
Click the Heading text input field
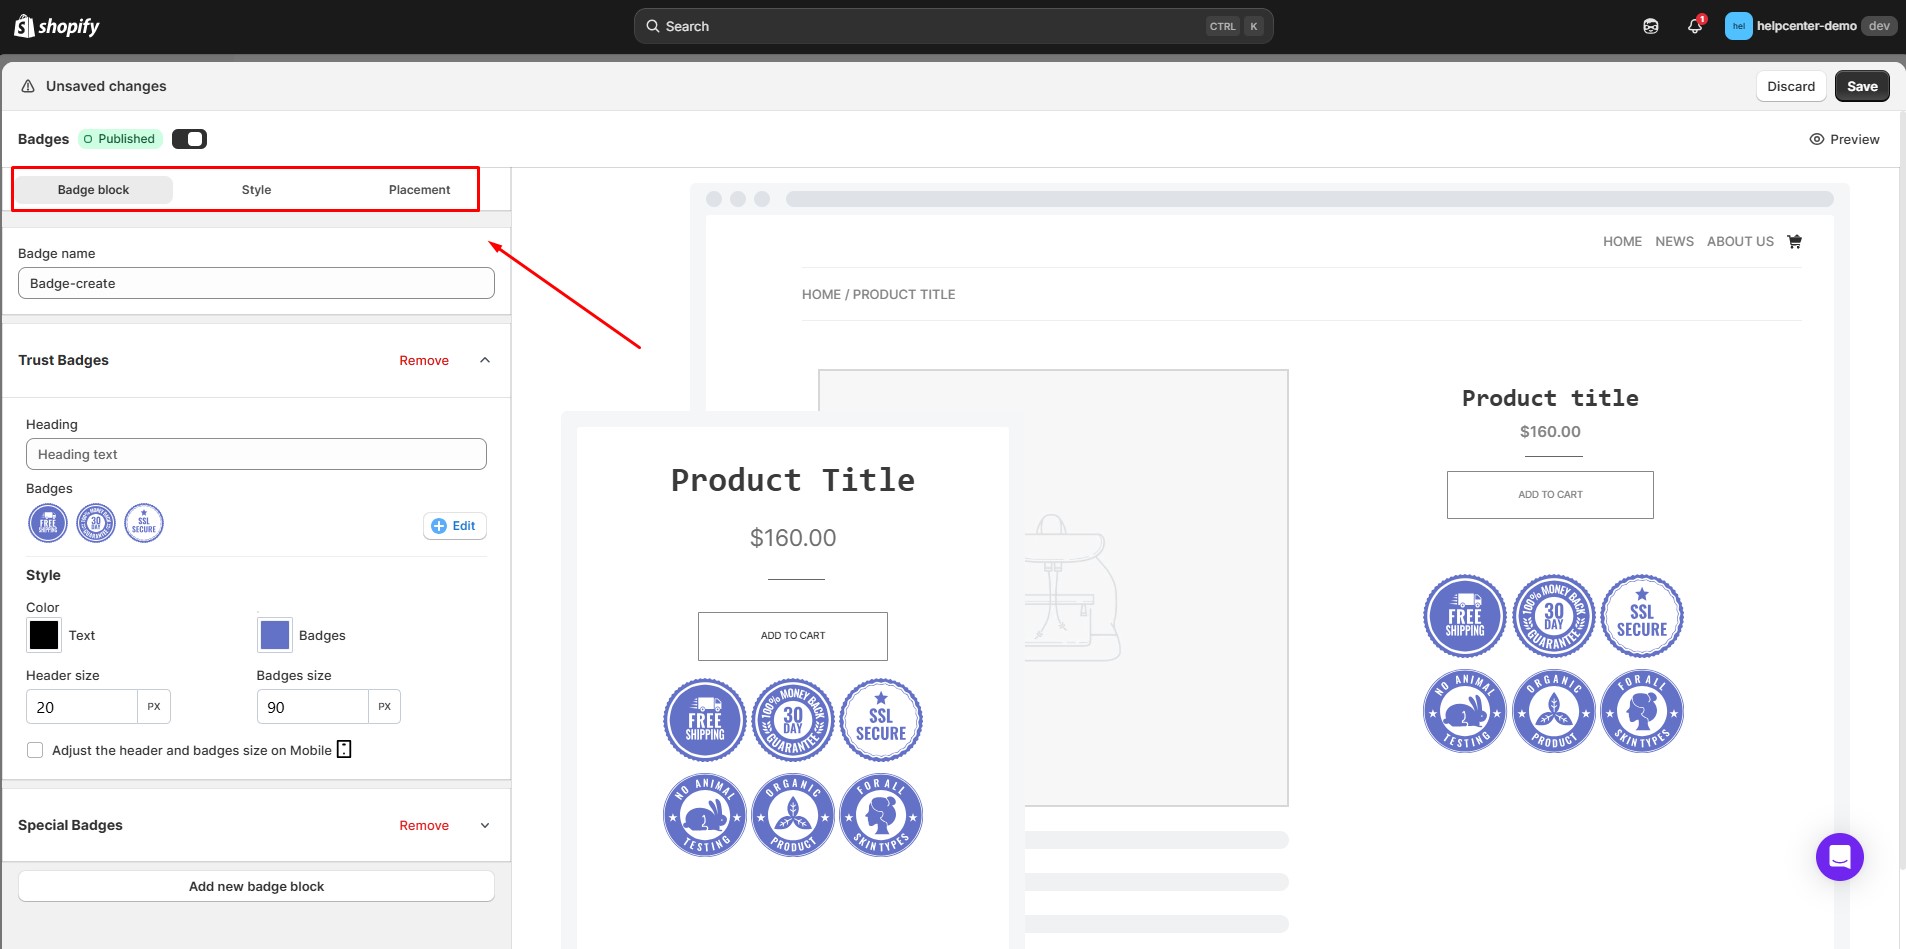click(x=256, y=454)
